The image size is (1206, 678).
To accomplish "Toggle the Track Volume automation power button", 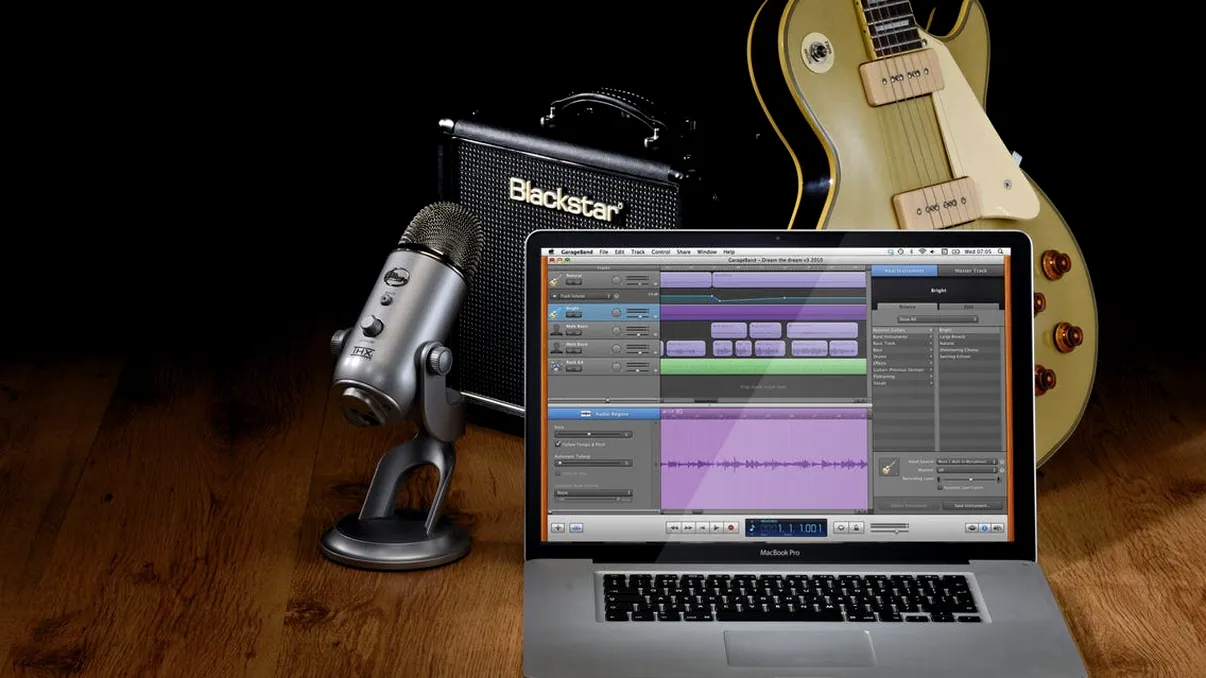I will 553,296.
